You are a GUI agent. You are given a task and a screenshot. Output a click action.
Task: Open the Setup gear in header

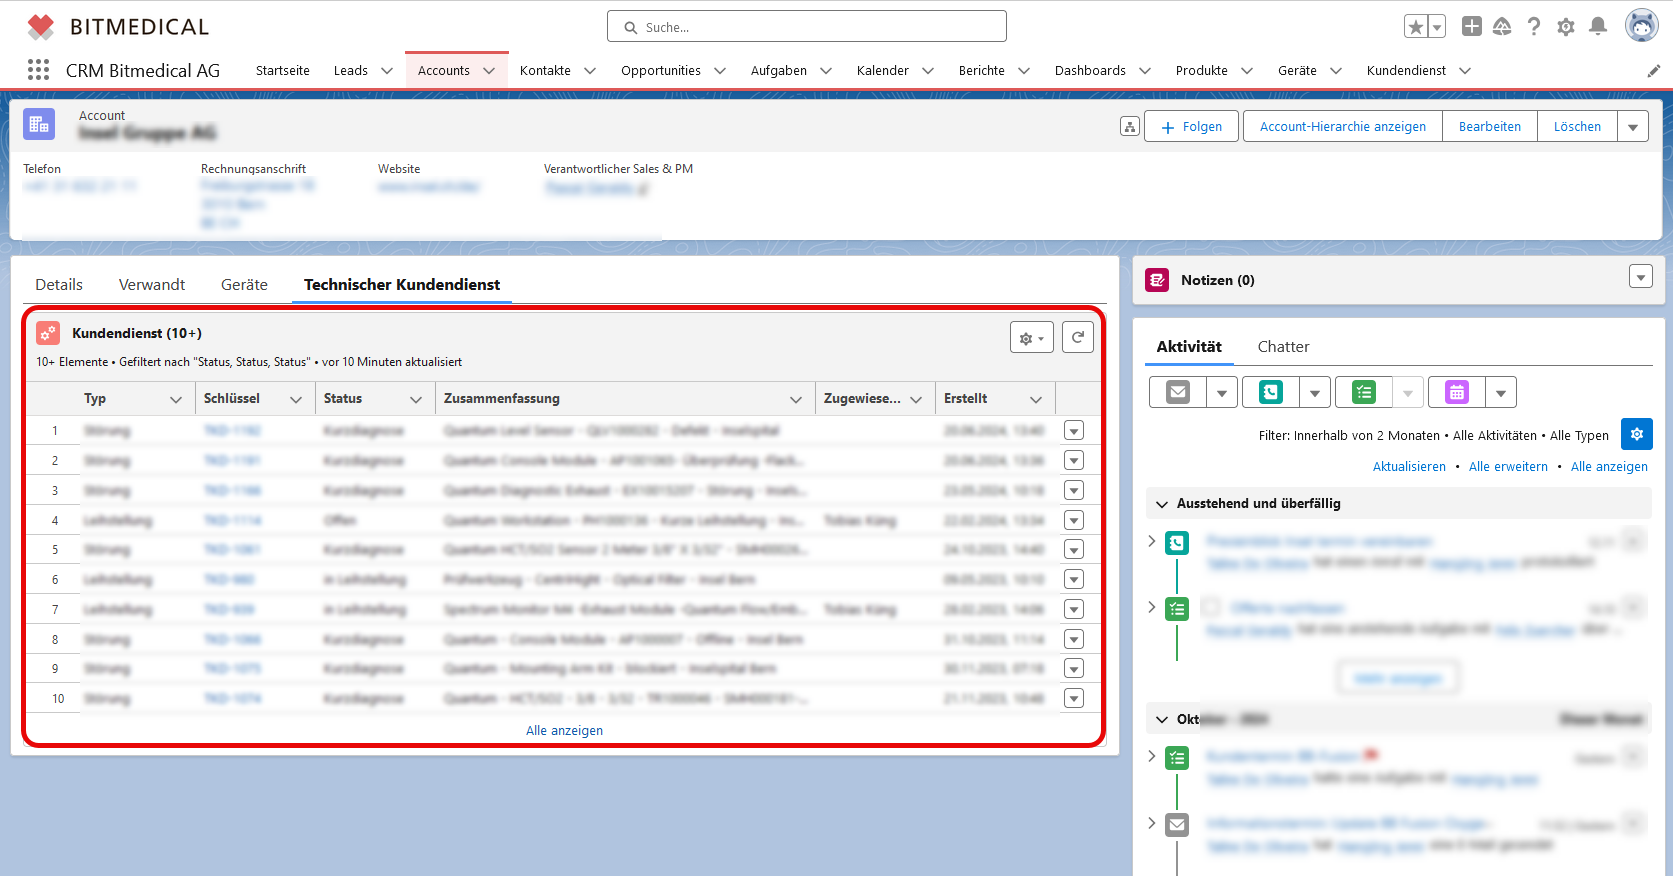(x=1566, y=27)
